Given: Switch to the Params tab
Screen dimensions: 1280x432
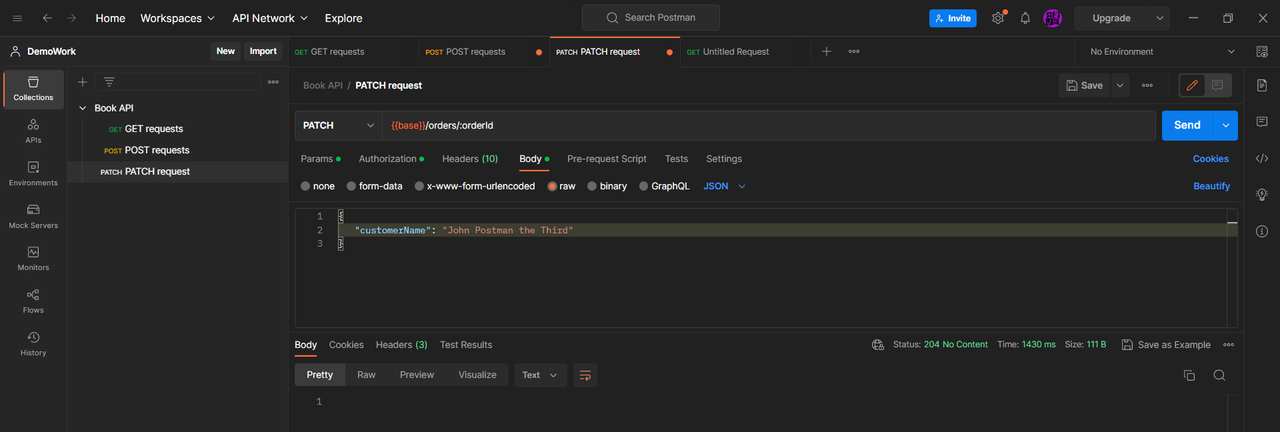Looking at the screenshot, I should (320, 159).
